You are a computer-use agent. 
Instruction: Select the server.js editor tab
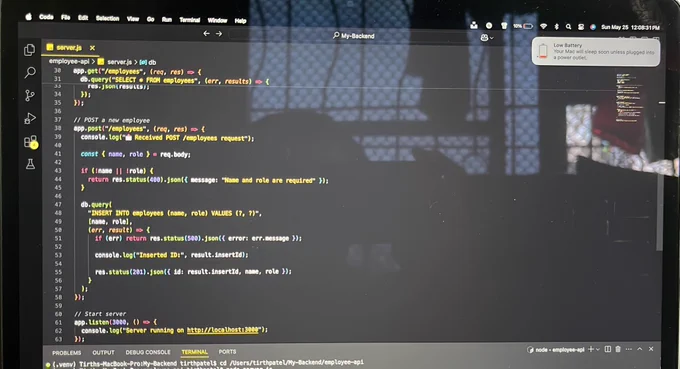pyautogui.click(x=69, y=47)
